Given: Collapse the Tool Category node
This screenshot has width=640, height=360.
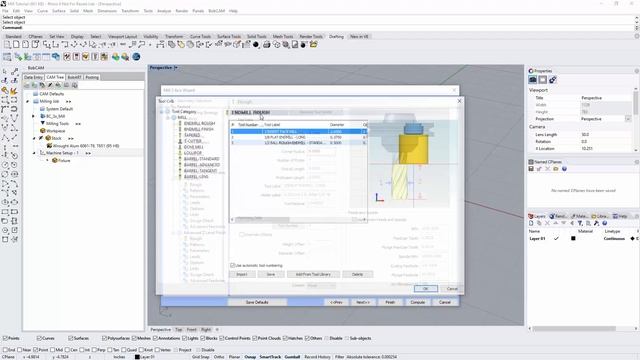Looking at the screenshot, I should (x=162, y=111).
